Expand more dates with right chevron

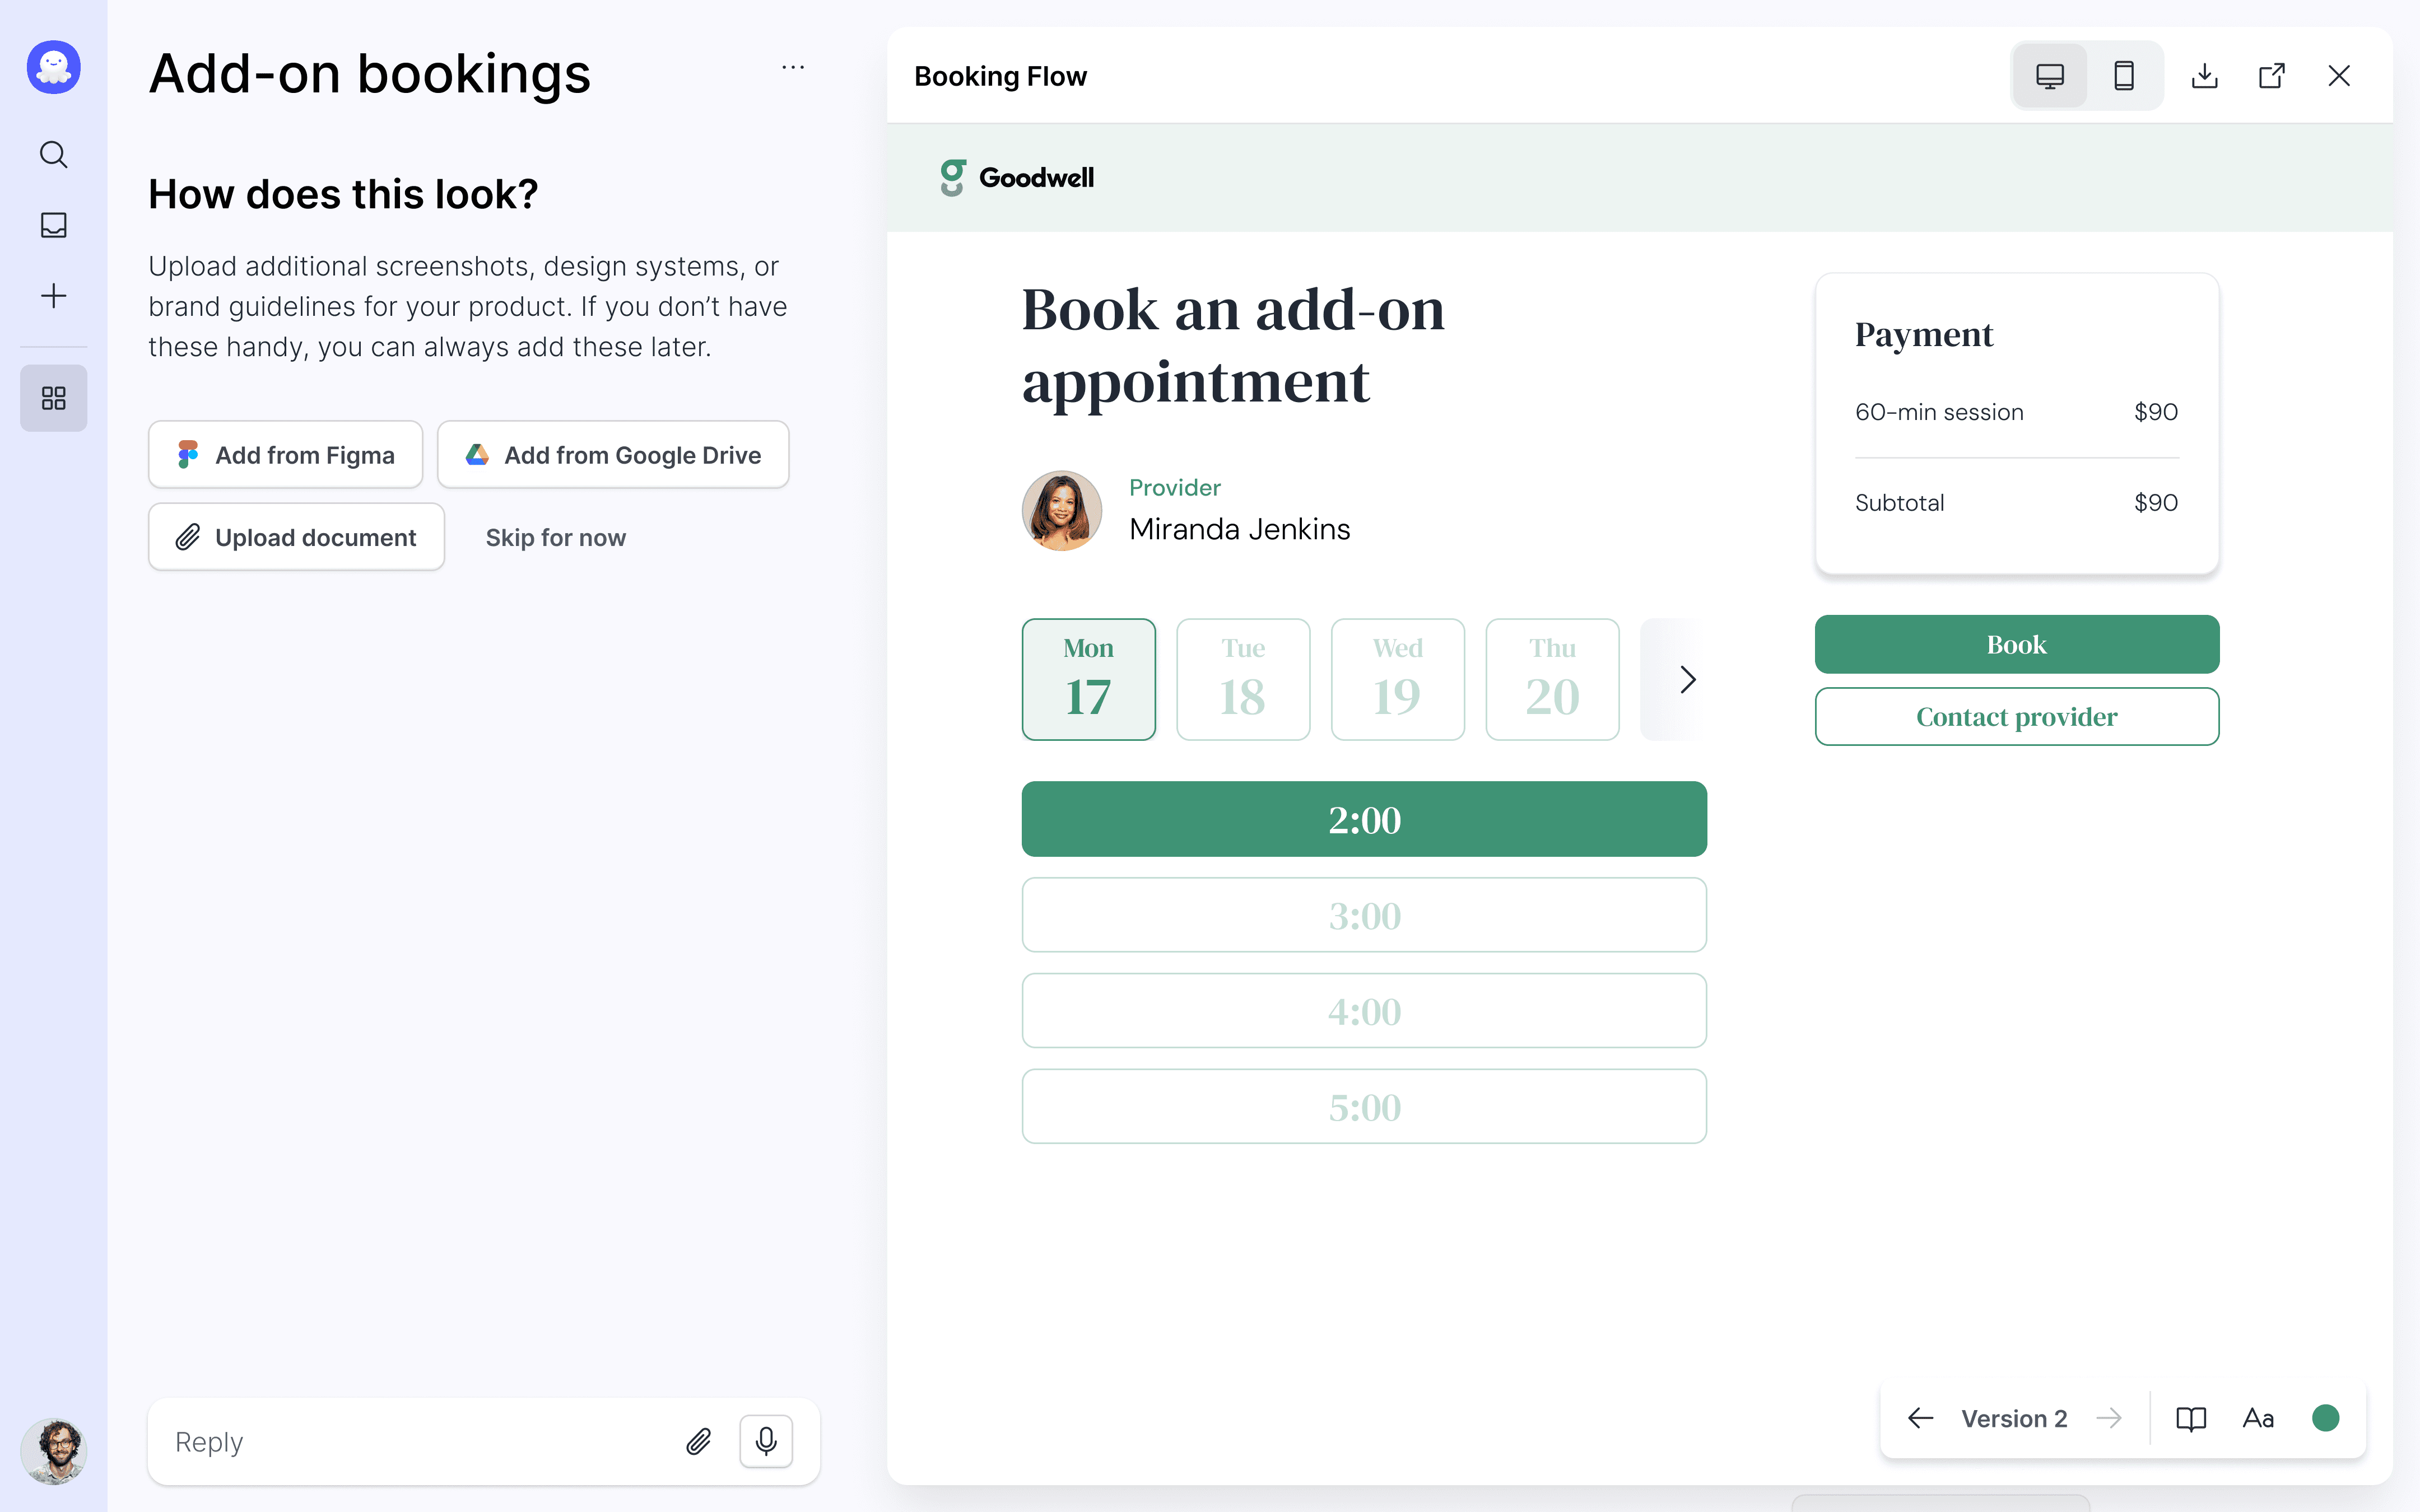click(1687, 679)
